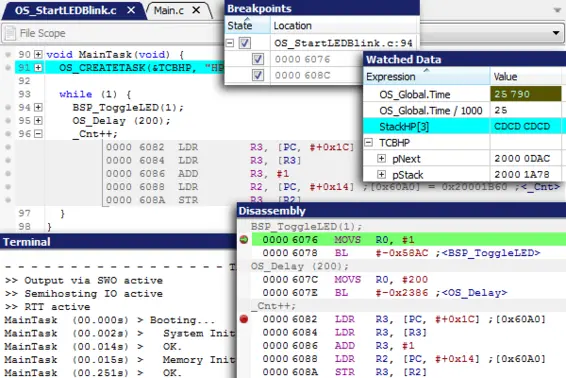Select OS_Global.Time / 1000 expression
The width and height of the screenshot is (566, 378).
pos(431,110)
